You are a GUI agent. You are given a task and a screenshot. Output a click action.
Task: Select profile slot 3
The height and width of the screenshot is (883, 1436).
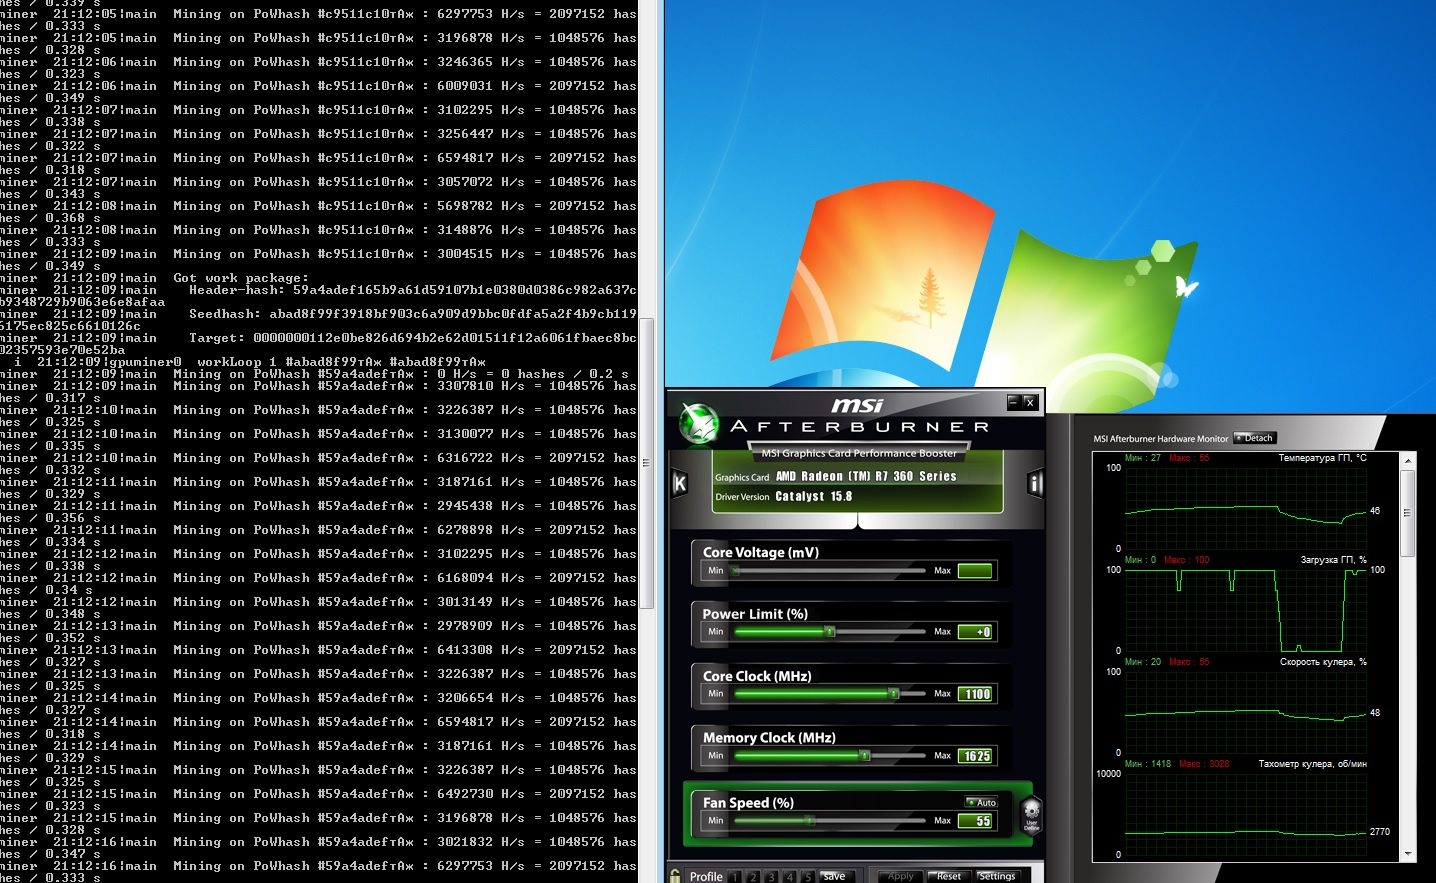pos(771,877)
